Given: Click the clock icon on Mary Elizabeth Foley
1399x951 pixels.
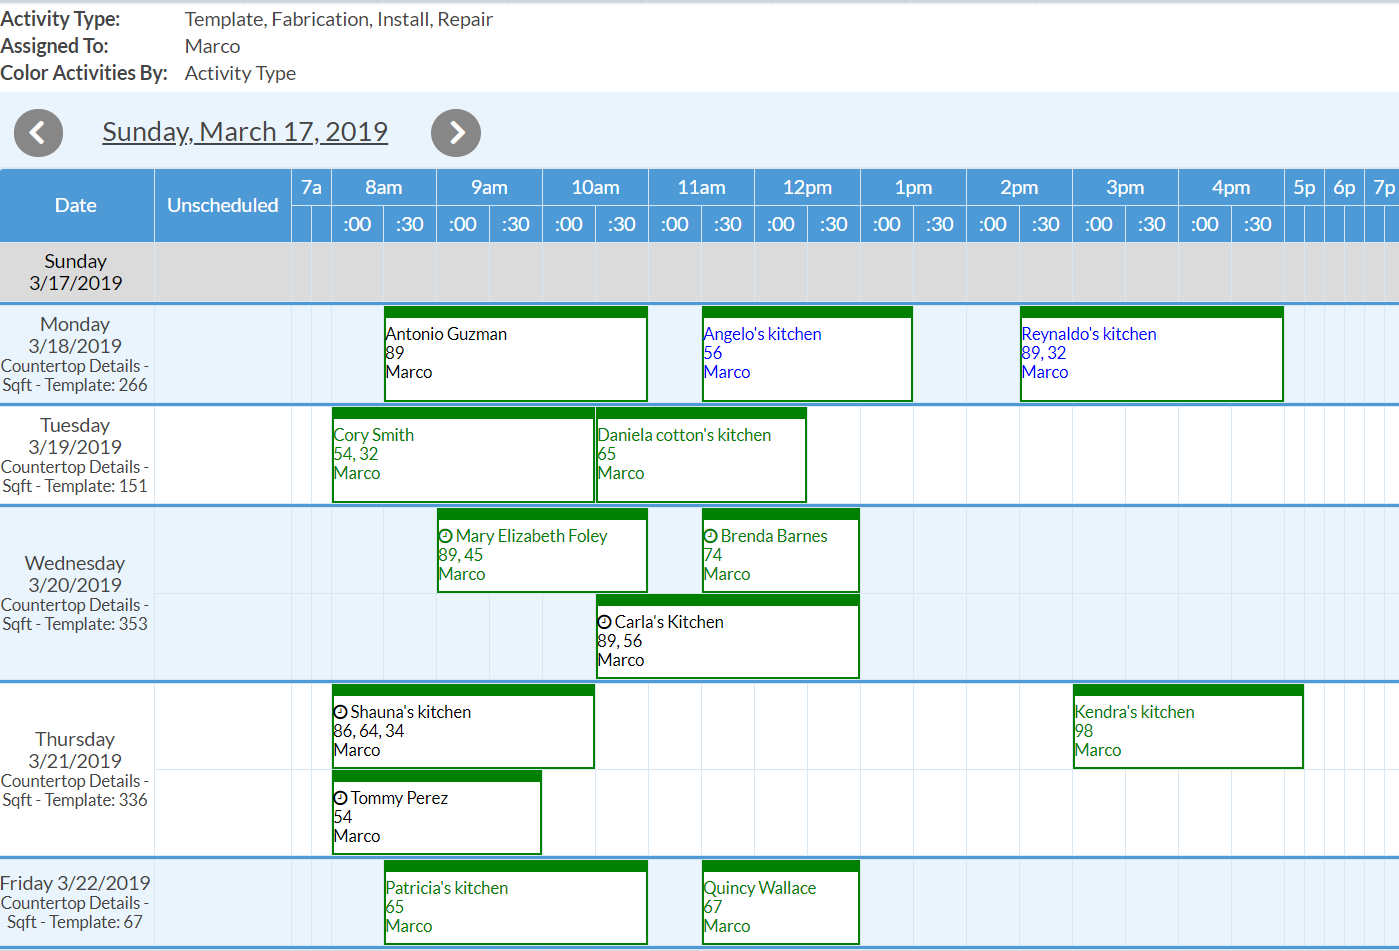Looking at the screenshot, I should tap(443, 536).
